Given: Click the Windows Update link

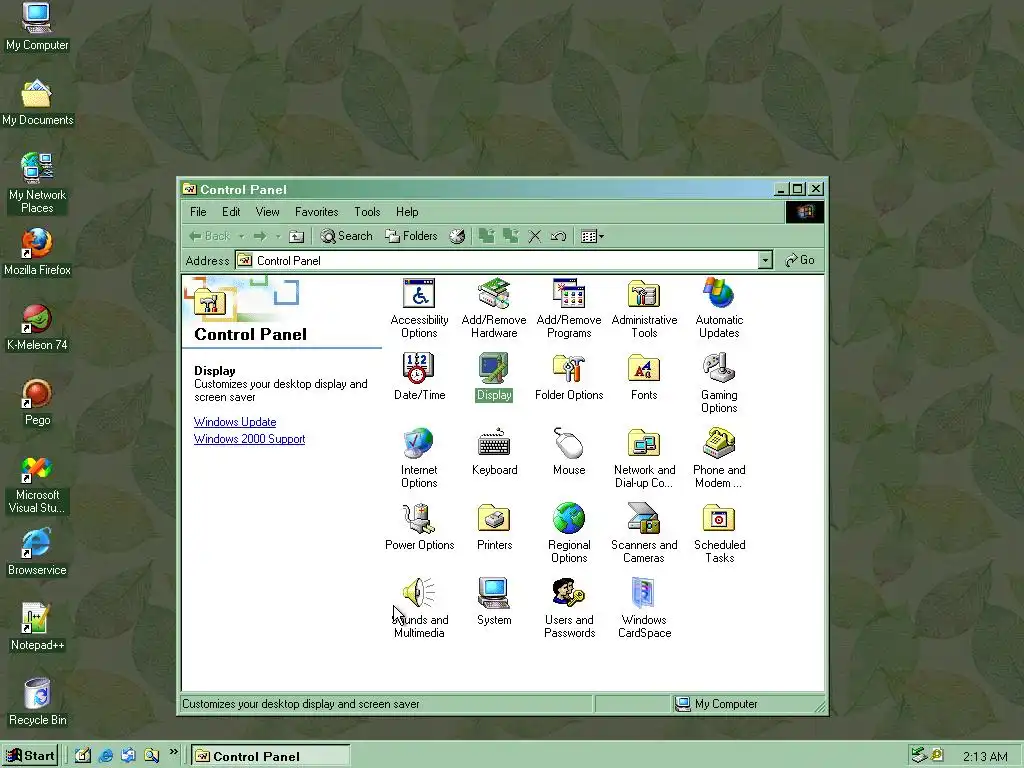Looking at the screenshot, I should tap(235, 422).
